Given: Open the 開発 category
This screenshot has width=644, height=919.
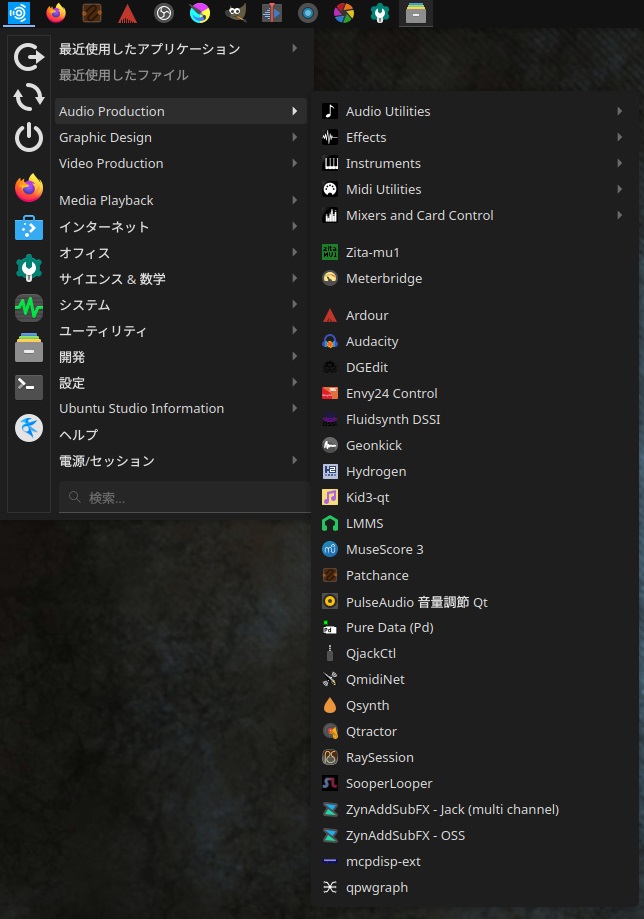Looking at the screenshot, I should pos(180,356).
